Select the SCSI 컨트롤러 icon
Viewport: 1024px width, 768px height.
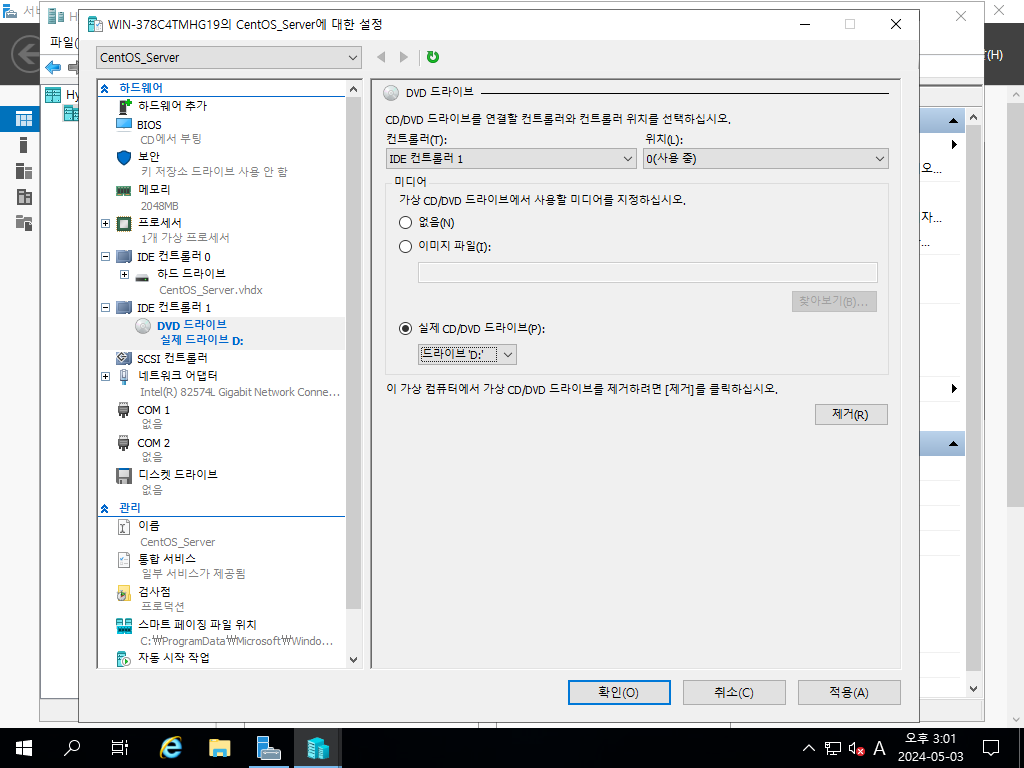pos(123,358)
